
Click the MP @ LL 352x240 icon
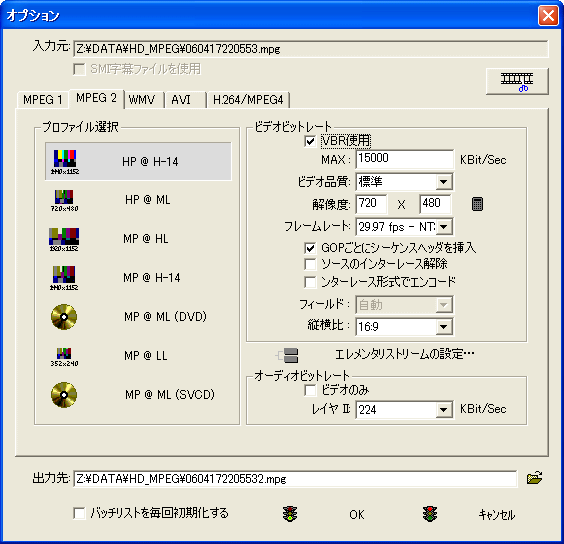pyautogui.click(x=64, y=357)
